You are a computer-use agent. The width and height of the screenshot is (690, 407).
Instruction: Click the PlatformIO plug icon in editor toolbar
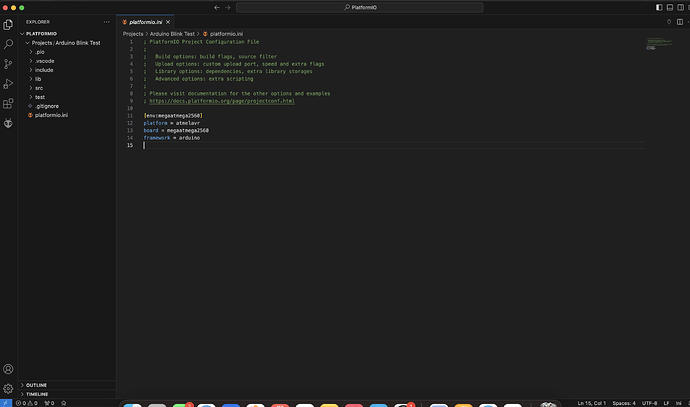click(x=669, y=22)
